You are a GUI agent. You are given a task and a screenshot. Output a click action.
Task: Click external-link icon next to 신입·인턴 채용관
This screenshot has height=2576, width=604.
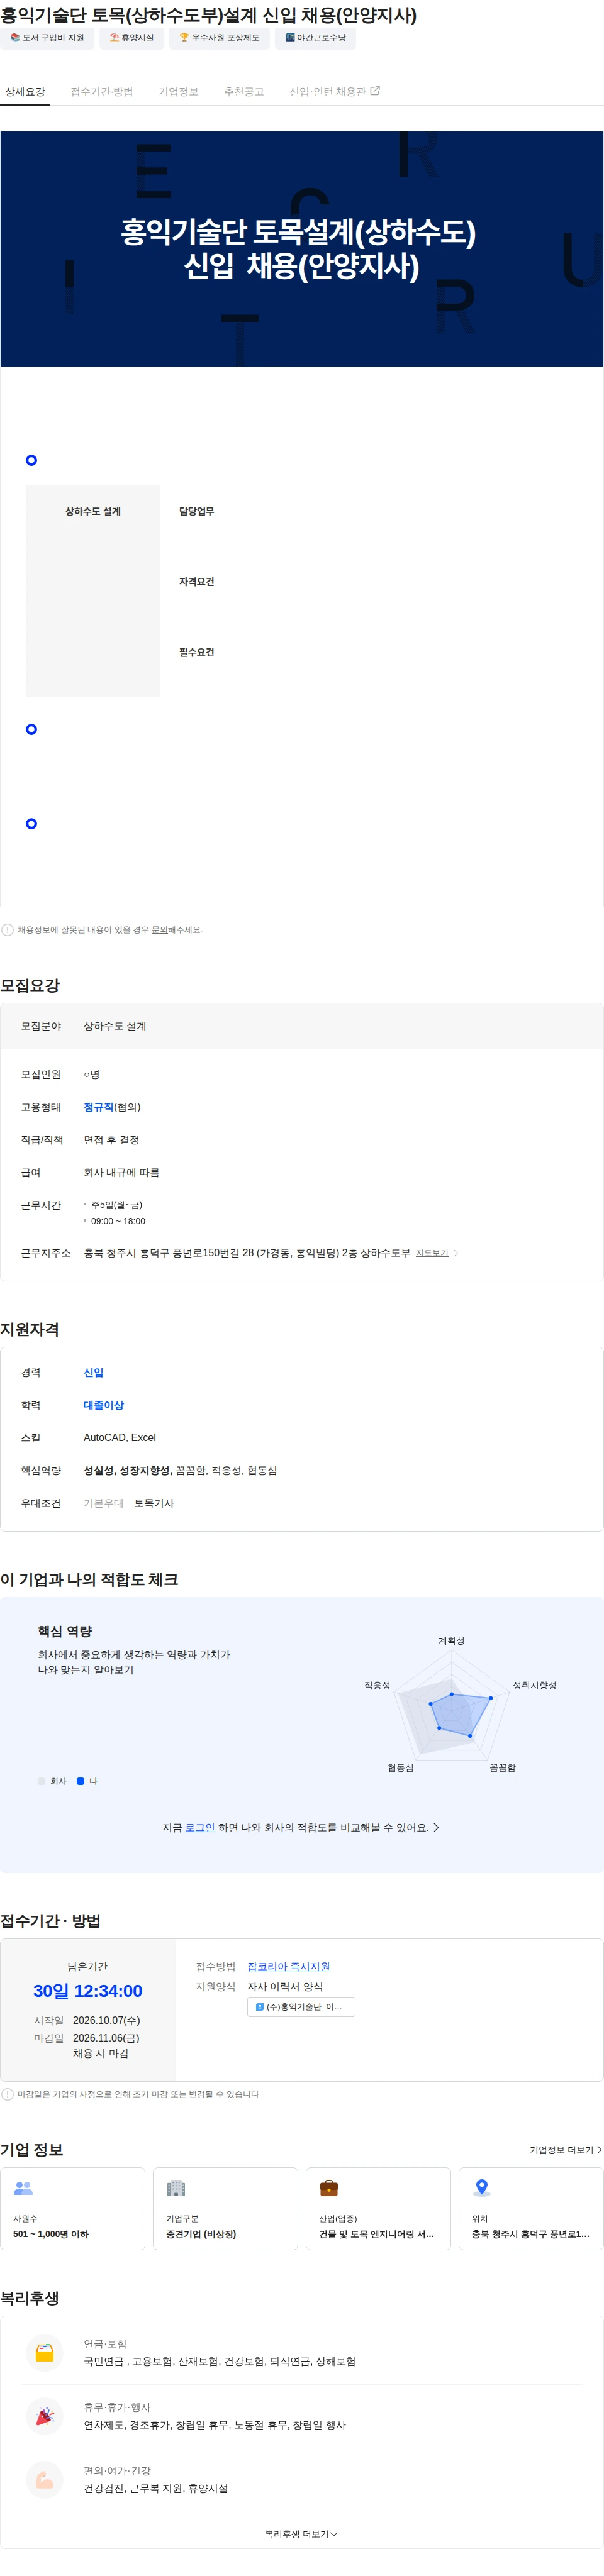pyautogui.click(x=375, y=91)
